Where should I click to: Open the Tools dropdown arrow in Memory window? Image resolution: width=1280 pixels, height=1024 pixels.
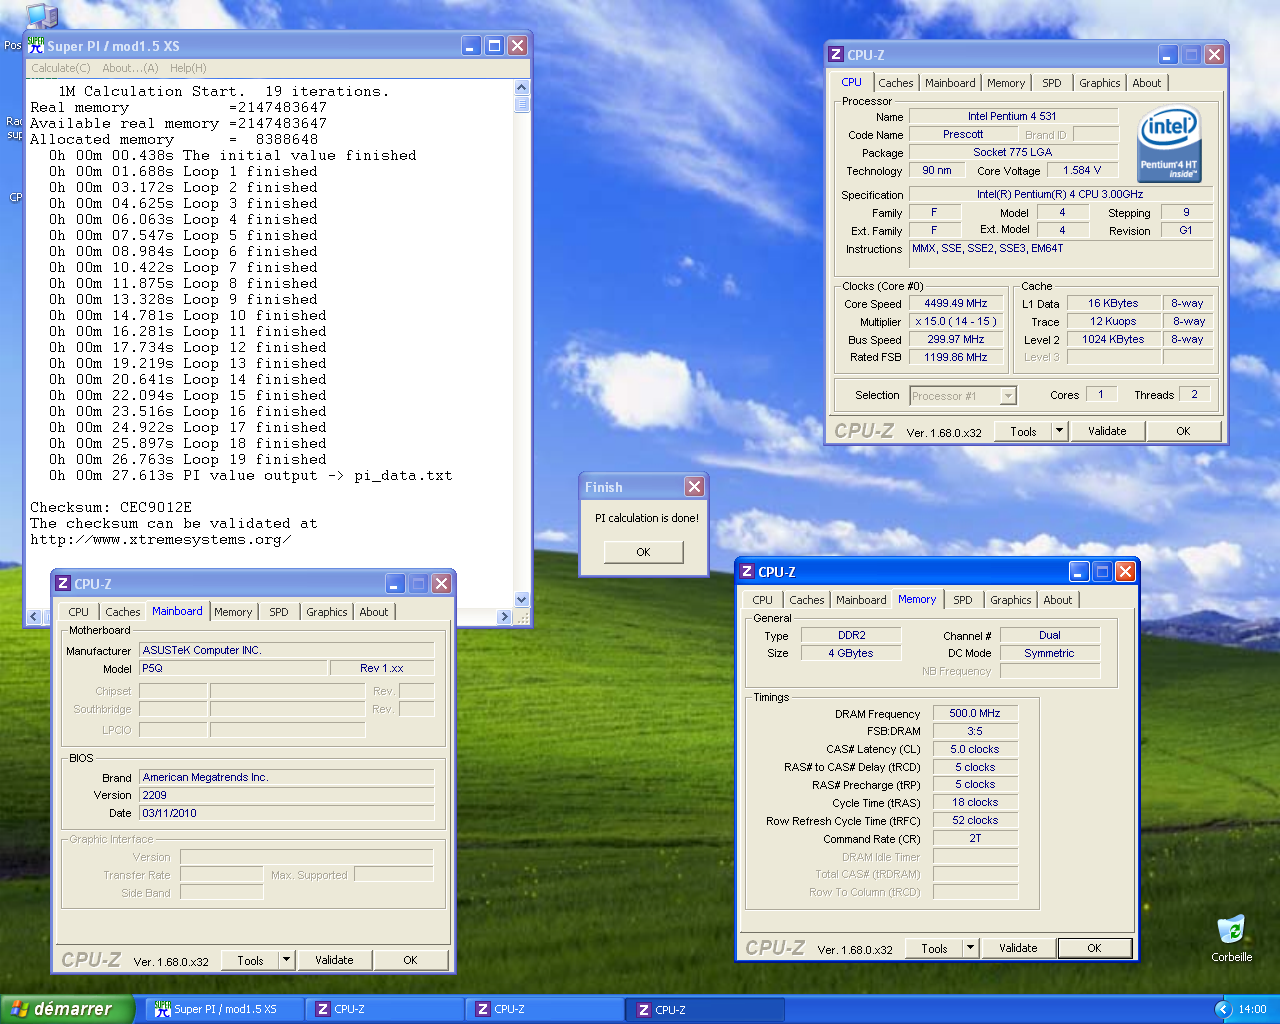coord(970,948)
